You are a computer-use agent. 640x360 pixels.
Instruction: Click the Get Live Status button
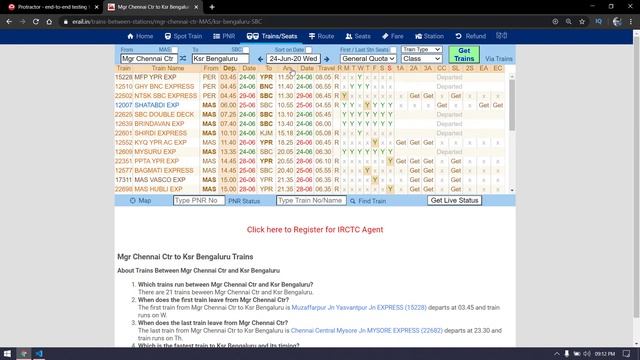pos(454,200)
